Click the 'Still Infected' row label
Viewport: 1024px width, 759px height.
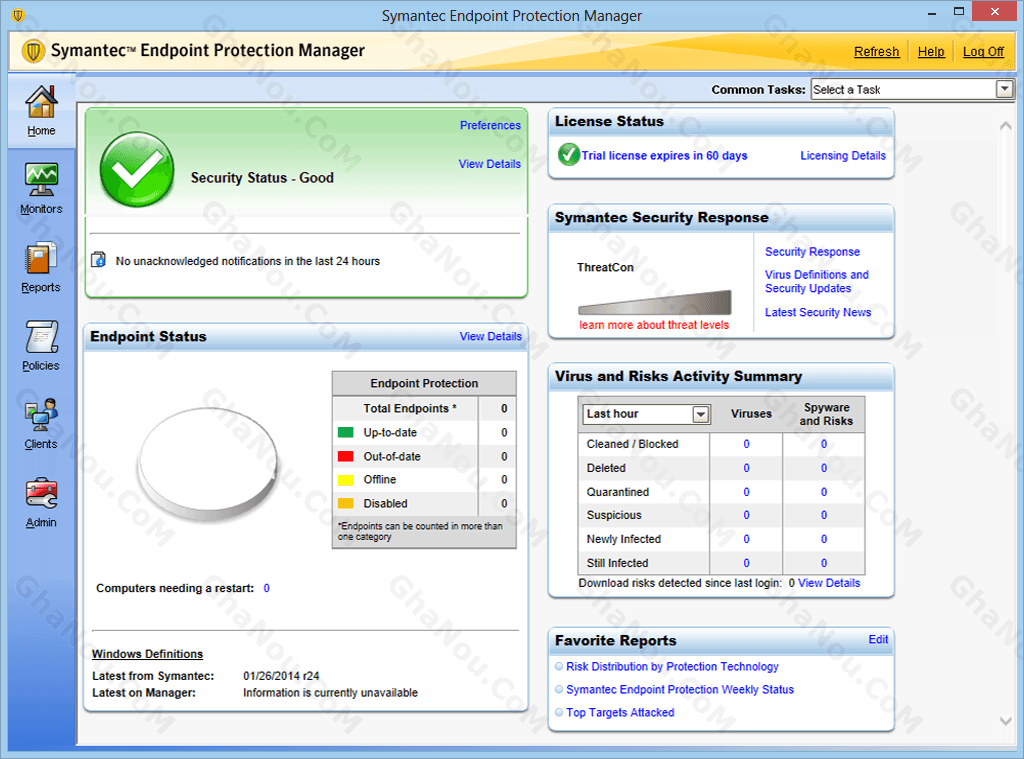click(x=617, y=563)
